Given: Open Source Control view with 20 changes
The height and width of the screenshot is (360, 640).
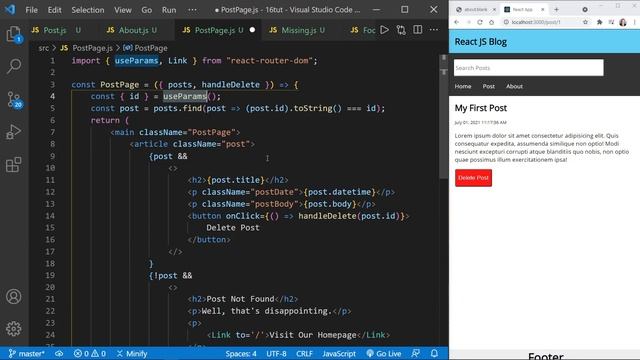Looking at the screenshot, I should [14, 100].
